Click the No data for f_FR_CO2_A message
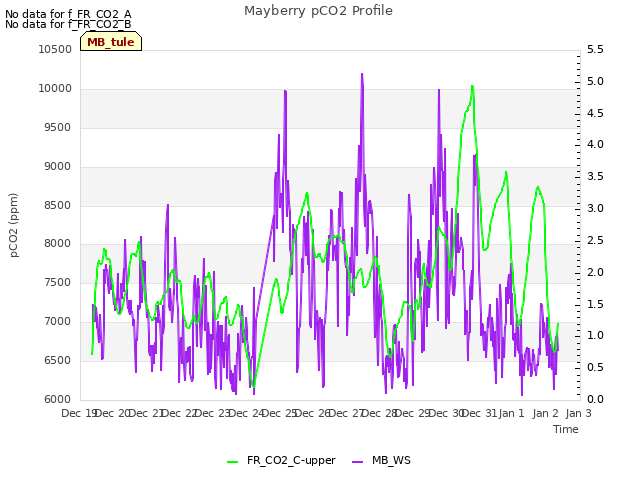The height and width of the screenshot is (480, 640). tap(68, 14)
